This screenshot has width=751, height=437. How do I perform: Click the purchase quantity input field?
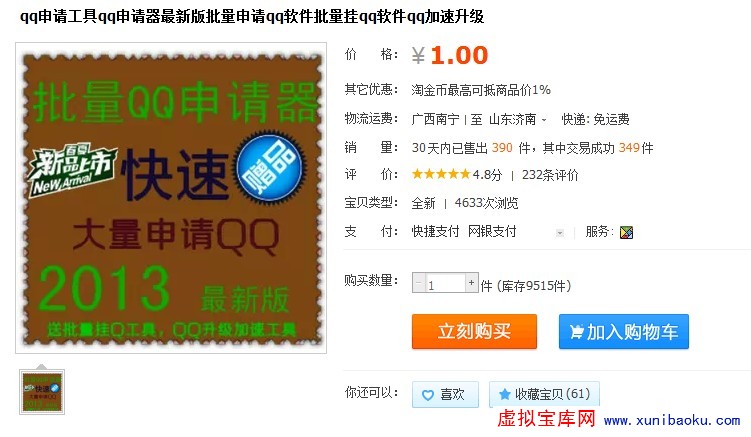445,283
